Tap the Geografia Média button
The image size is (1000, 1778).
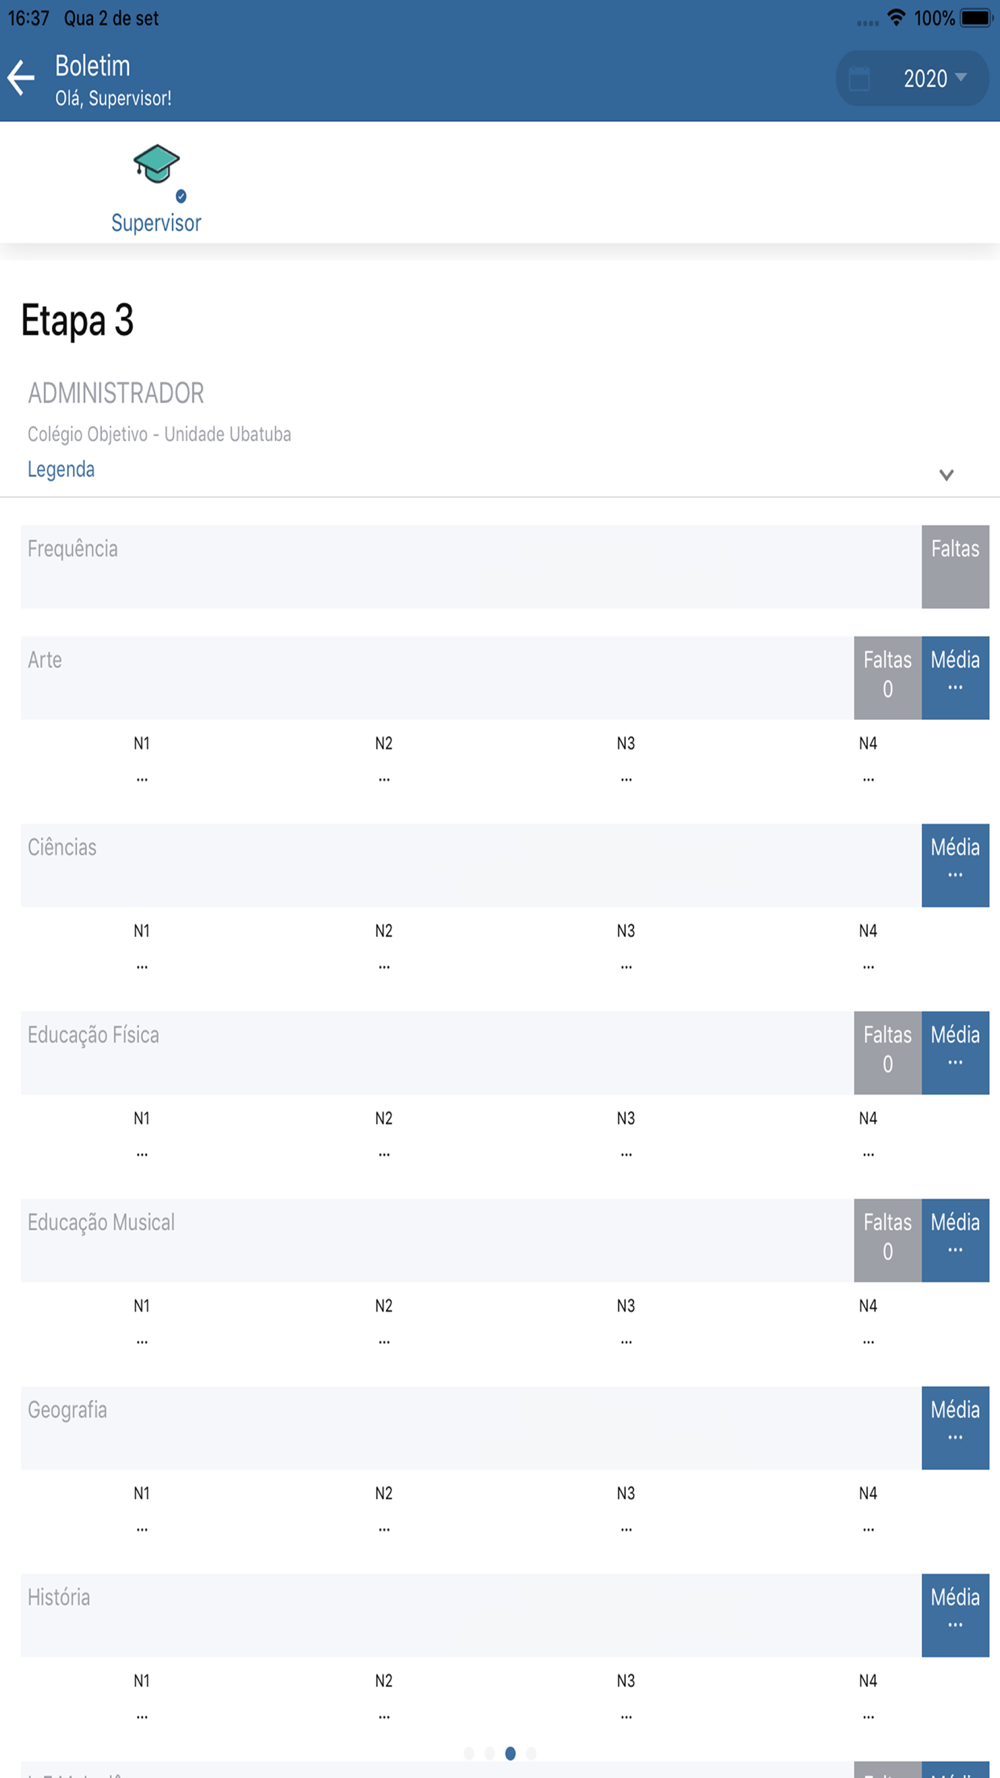955,1427
